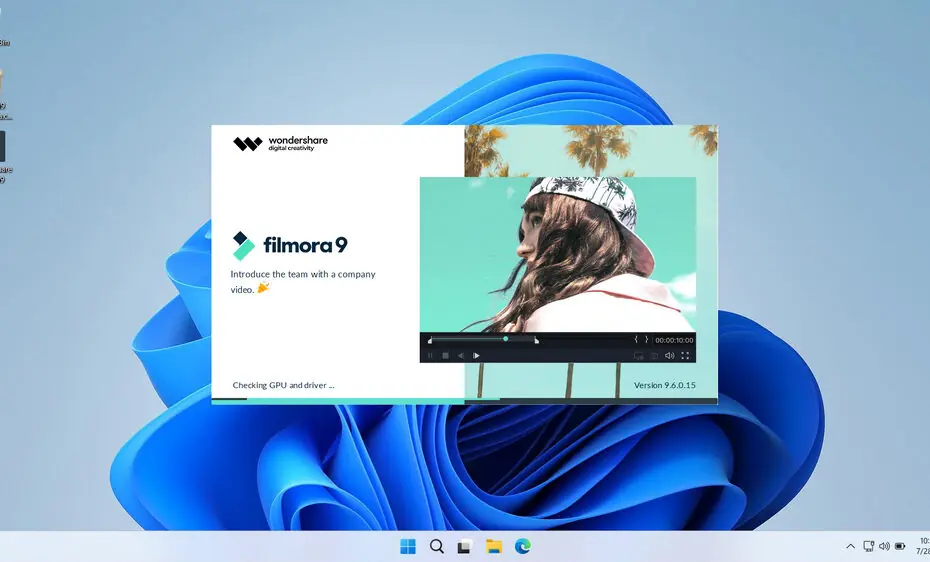Click 'Introduce the team with a company video.' text

pos(302,282)
